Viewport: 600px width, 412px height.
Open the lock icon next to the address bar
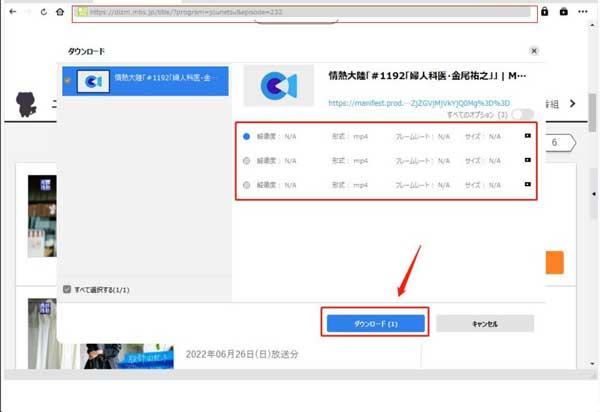click(545, 11)
